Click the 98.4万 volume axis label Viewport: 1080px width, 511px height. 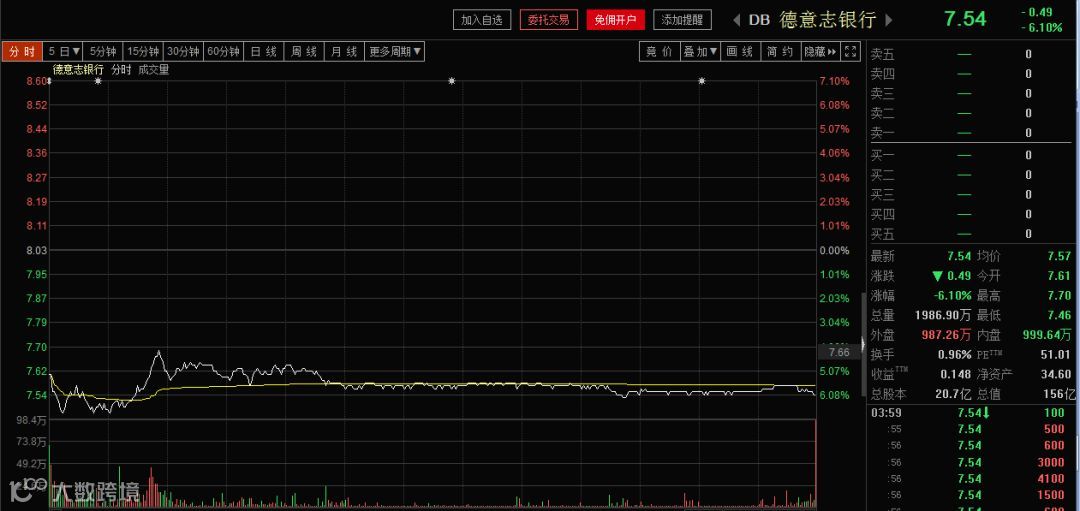32,420
